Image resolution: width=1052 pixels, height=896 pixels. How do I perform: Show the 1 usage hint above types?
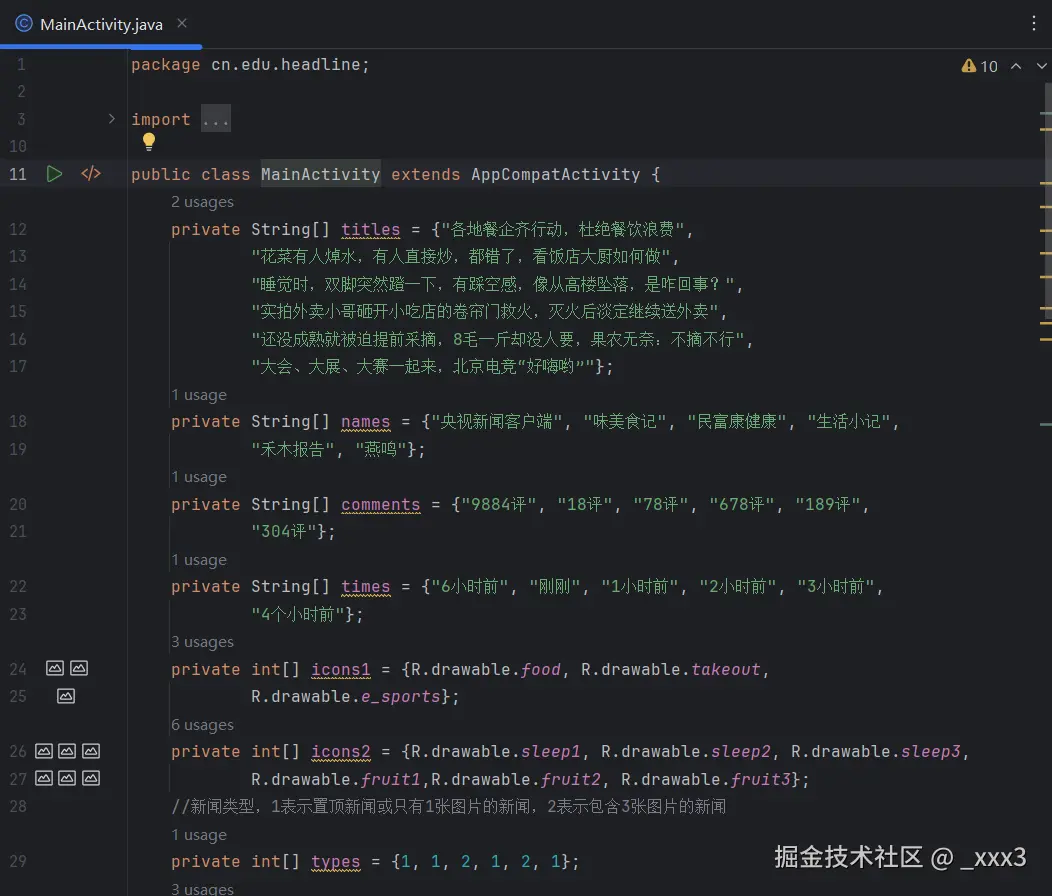(199, 835)
